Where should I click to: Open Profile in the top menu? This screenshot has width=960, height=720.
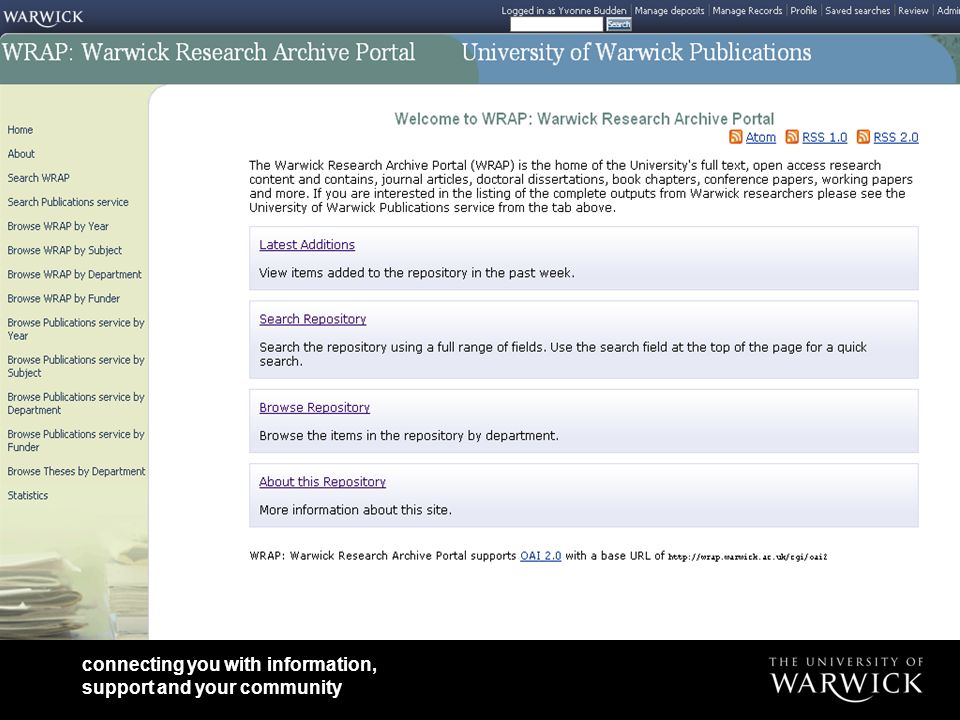tap(803, 10)
